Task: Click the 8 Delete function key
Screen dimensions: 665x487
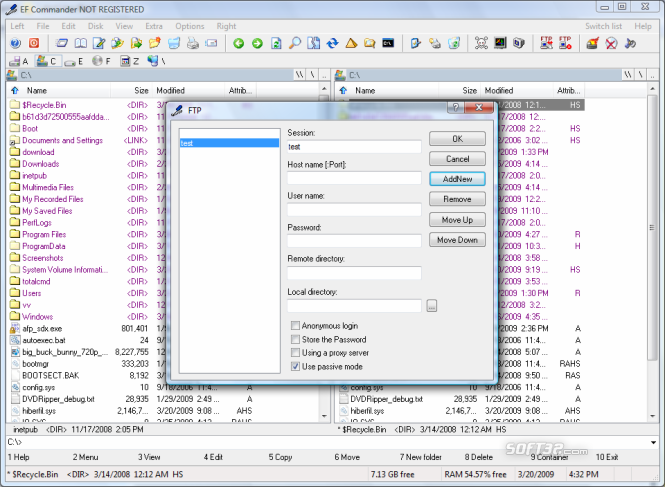Action: pos(479,457)
